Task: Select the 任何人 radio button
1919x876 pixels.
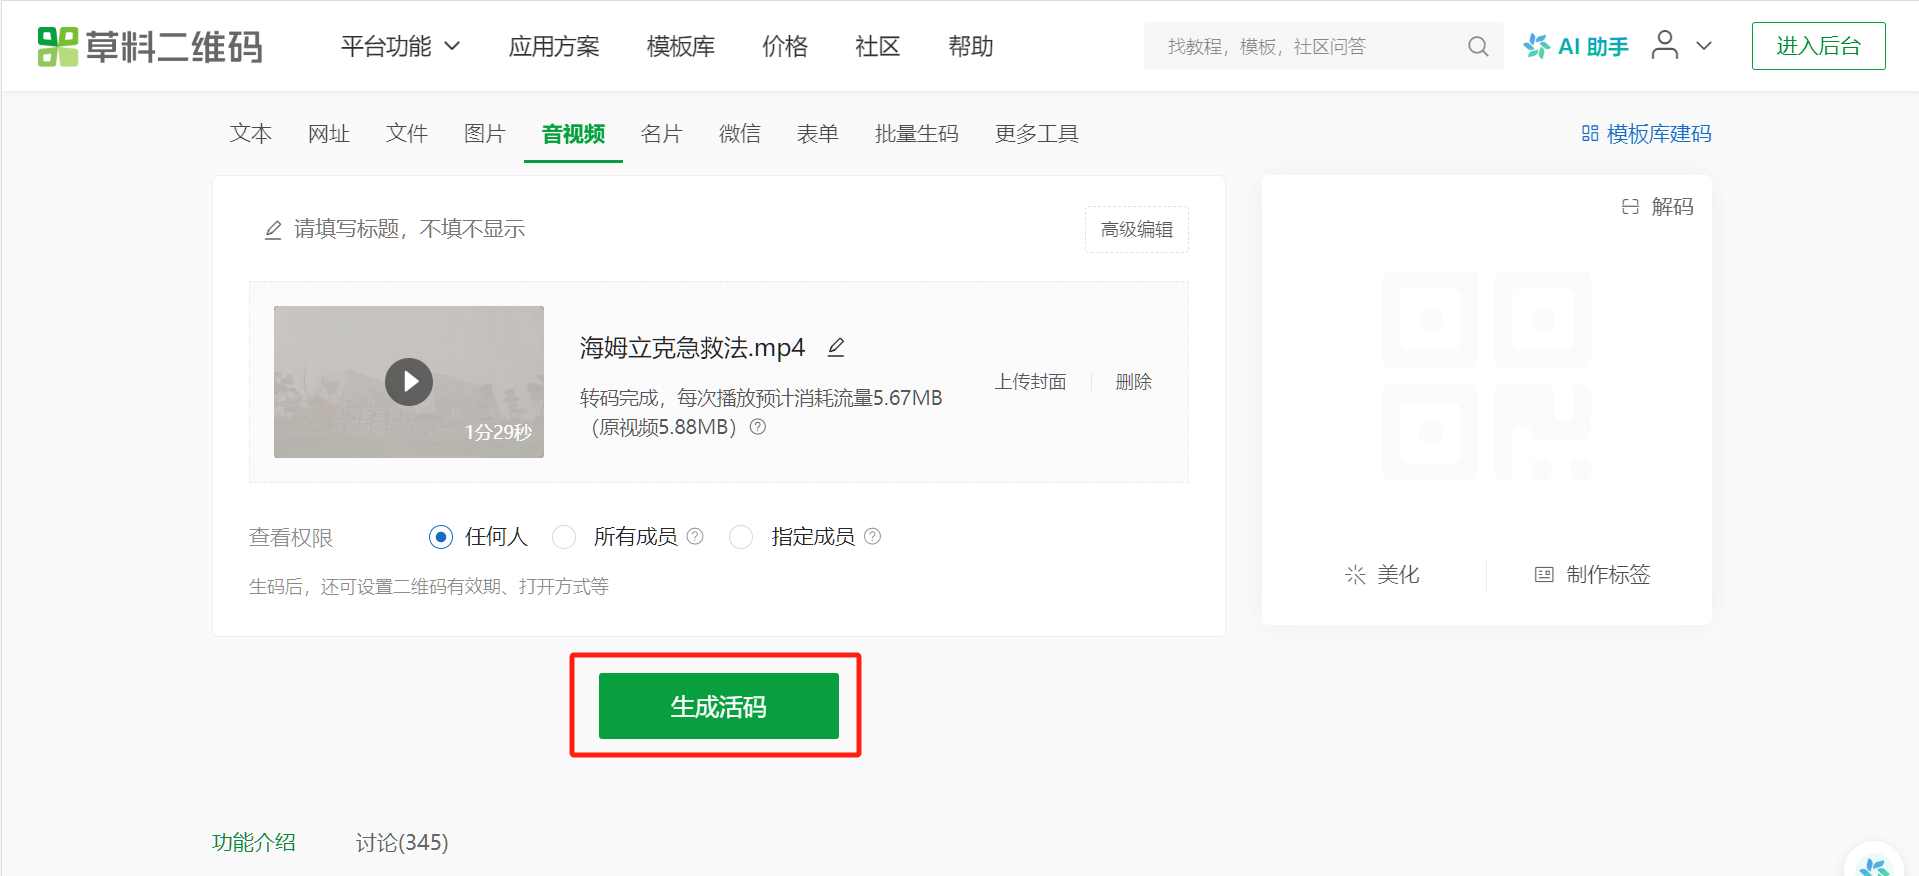Action: click(441, 537)
